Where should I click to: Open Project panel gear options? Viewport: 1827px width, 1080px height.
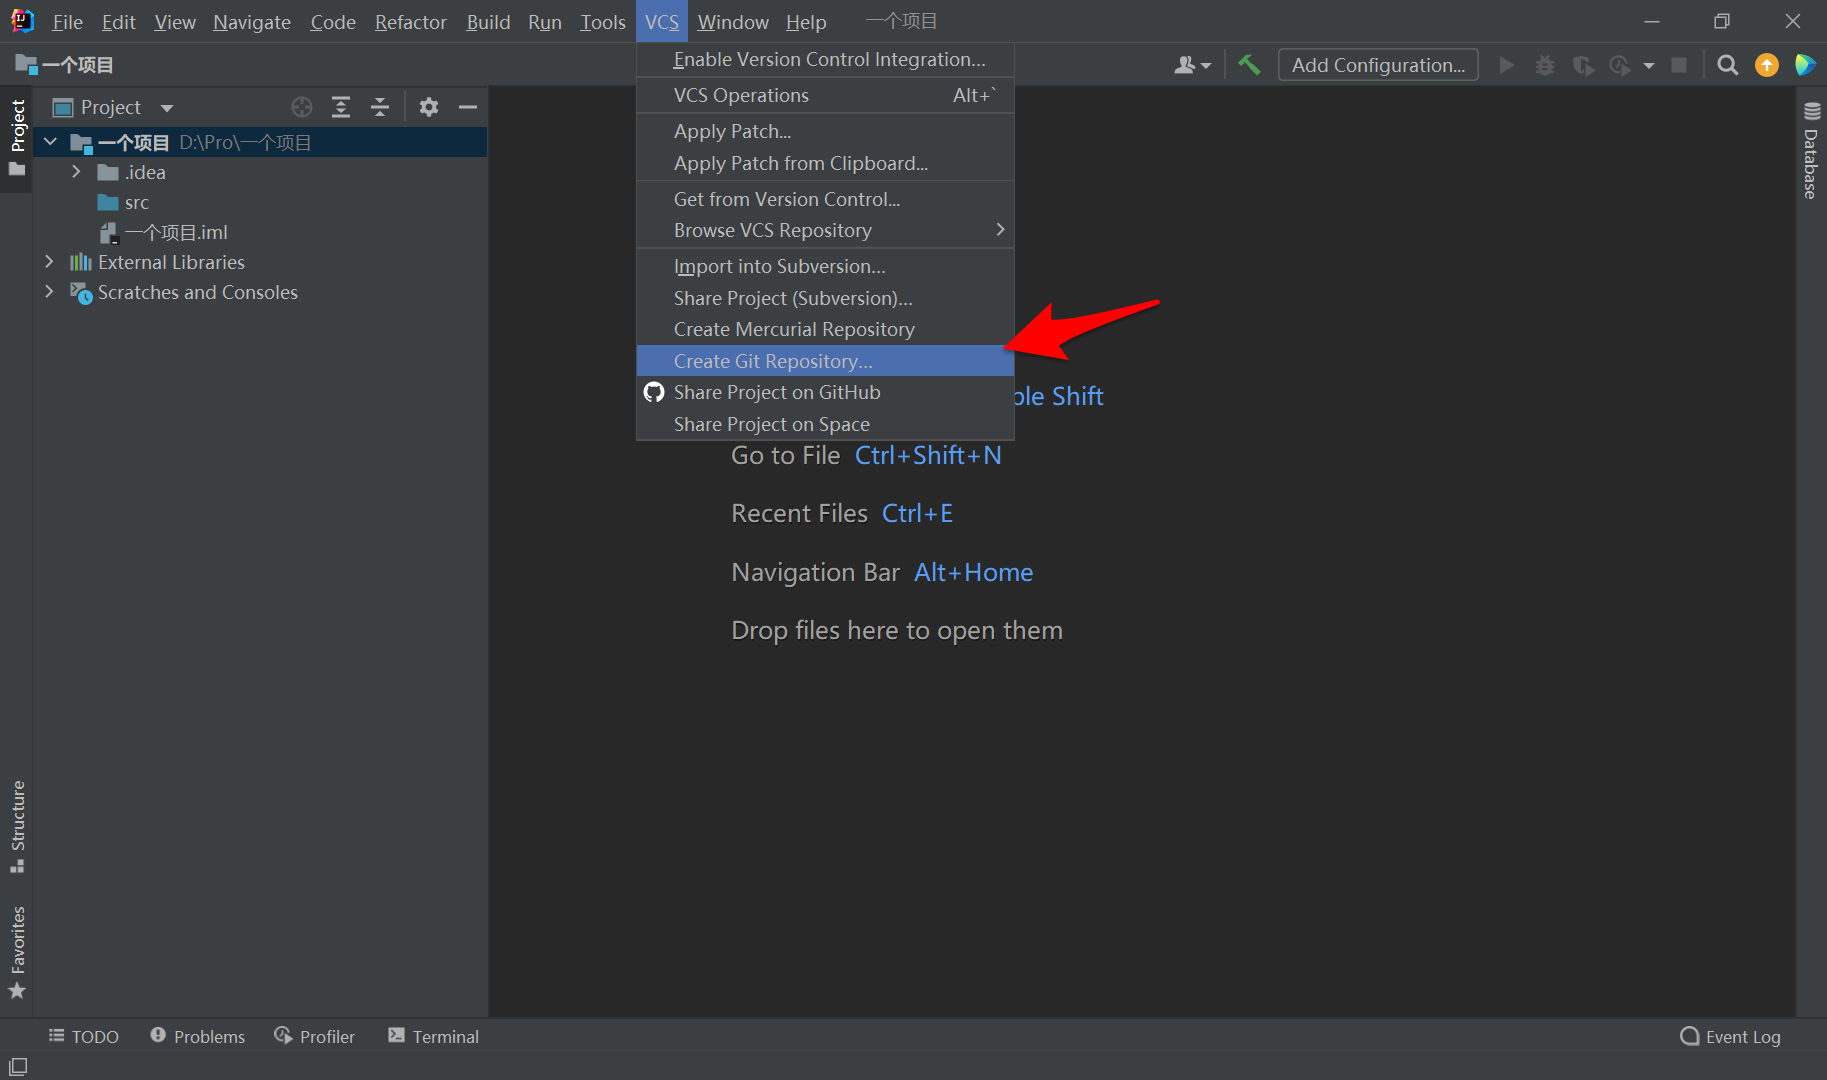click(429, 107)
